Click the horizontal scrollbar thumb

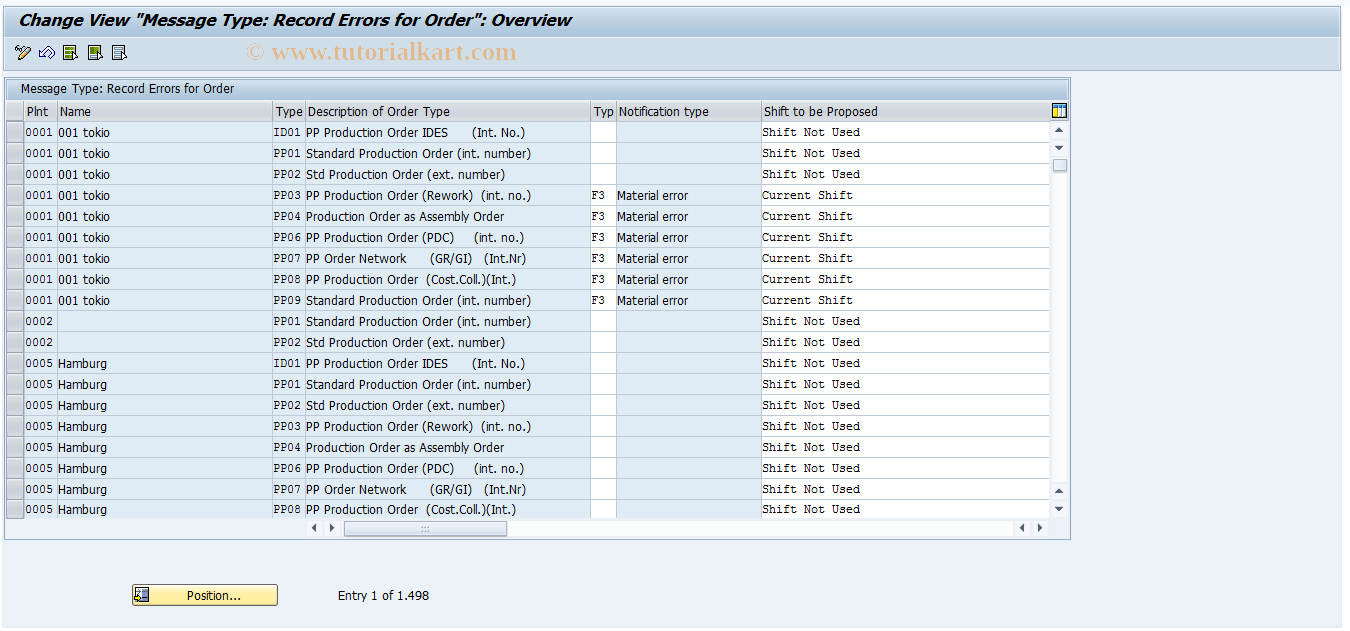425,528
